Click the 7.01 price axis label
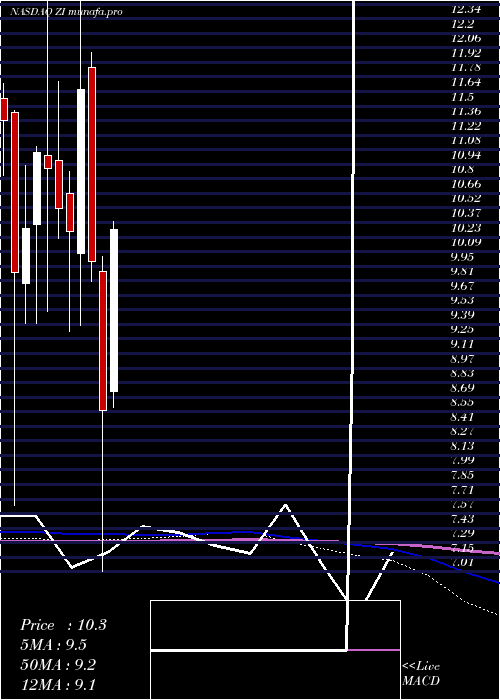Screen dimensions: 500x700 [x=462, y=562]
